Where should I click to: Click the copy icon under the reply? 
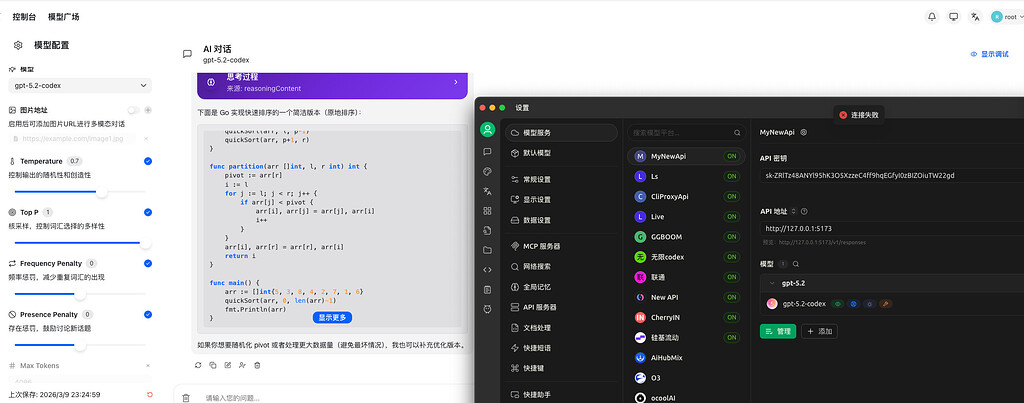(213, 365)
